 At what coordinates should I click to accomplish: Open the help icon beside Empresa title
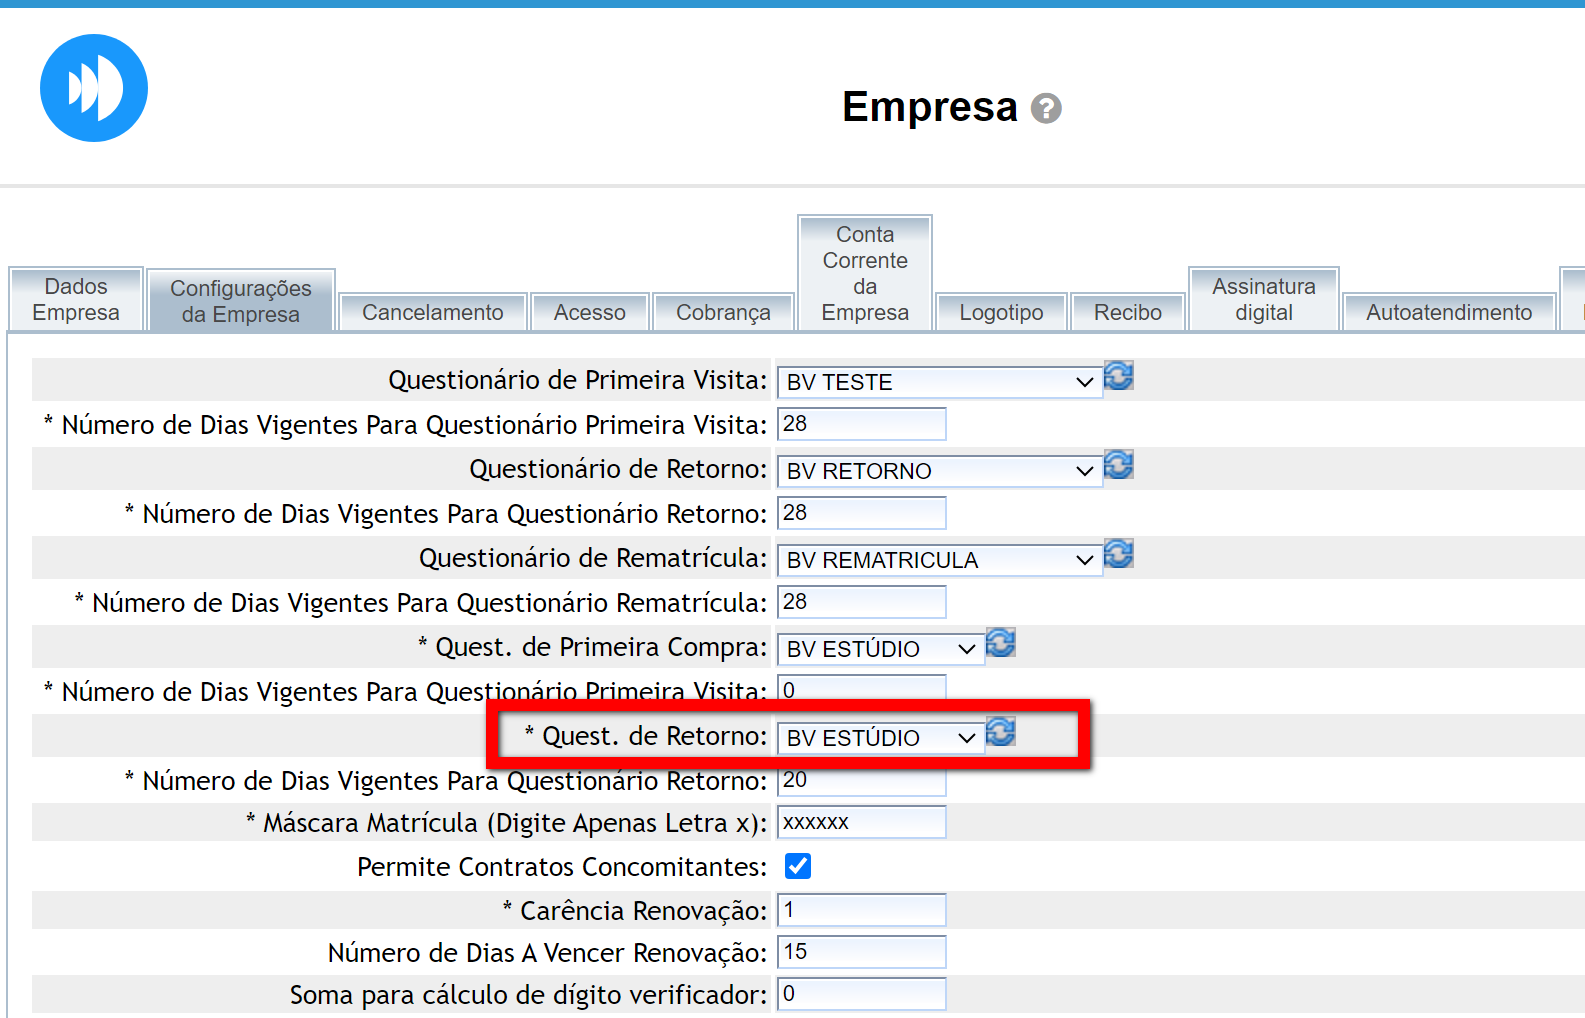pyautogui.click(x=1046, y=108)
